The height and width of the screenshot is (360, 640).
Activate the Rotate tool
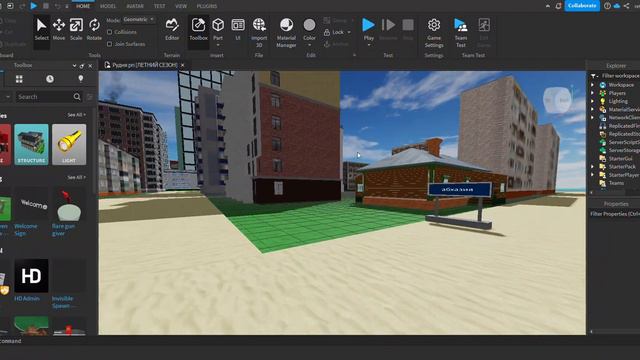(94, 29)
